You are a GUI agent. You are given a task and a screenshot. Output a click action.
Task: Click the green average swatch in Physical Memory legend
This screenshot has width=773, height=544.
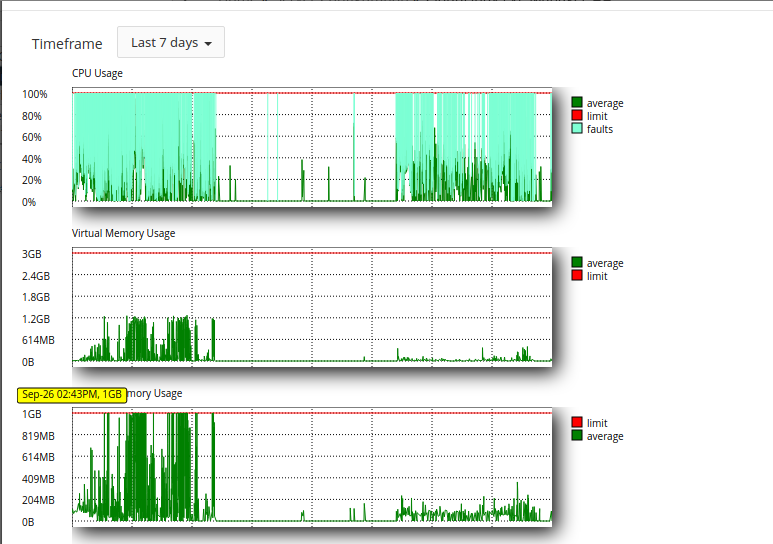[577, 435]
